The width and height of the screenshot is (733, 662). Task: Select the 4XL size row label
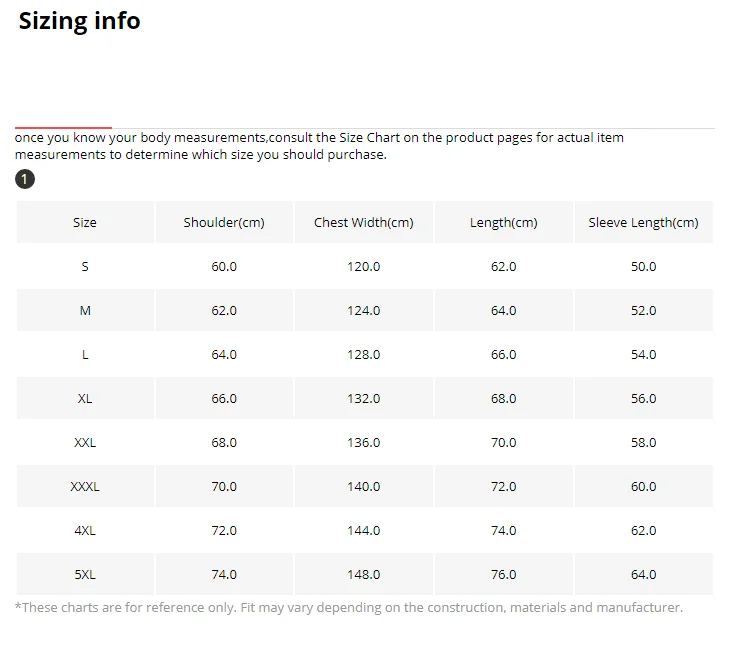click(85, 530)
